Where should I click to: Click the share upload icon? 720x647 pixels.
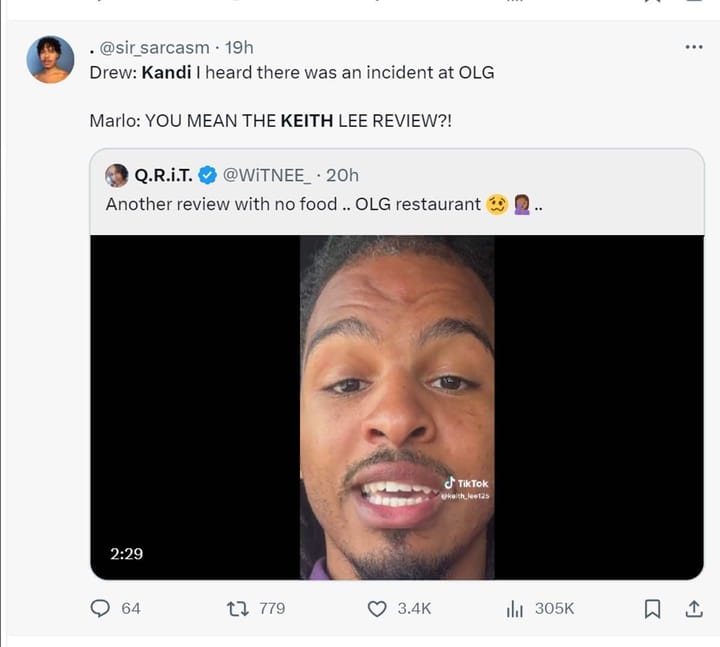[x=693, y=608]
